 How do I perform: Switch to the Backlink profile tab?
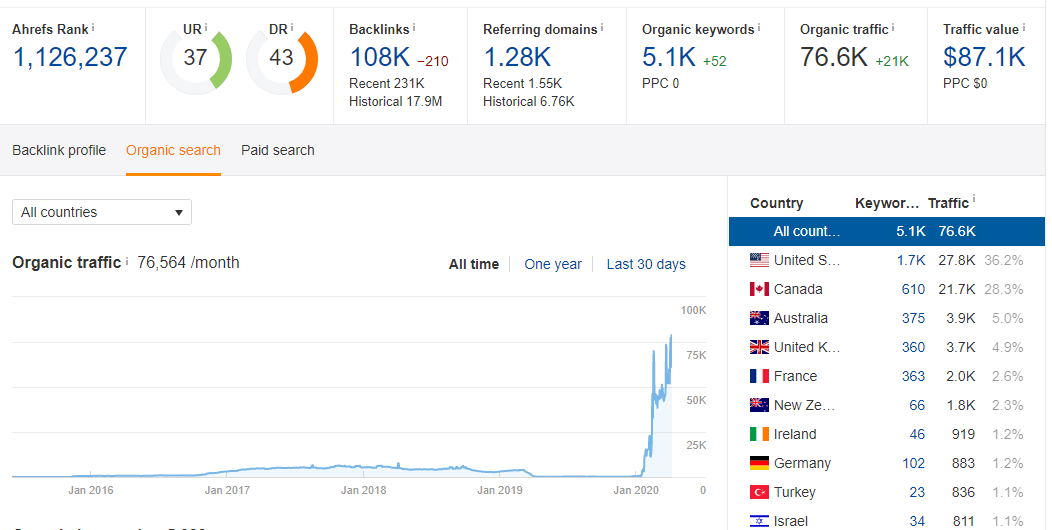(59, 150)
